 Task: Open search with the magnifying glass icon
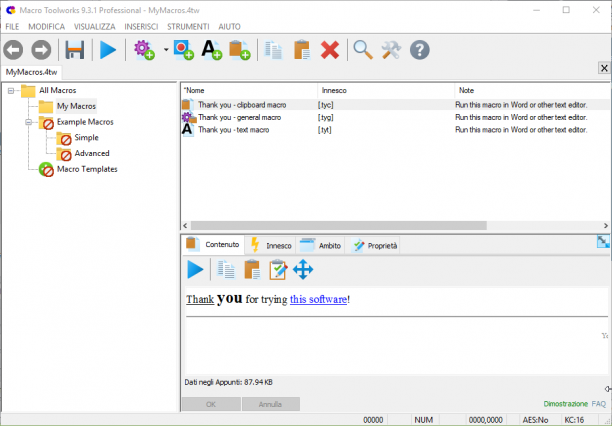(363, 50)
